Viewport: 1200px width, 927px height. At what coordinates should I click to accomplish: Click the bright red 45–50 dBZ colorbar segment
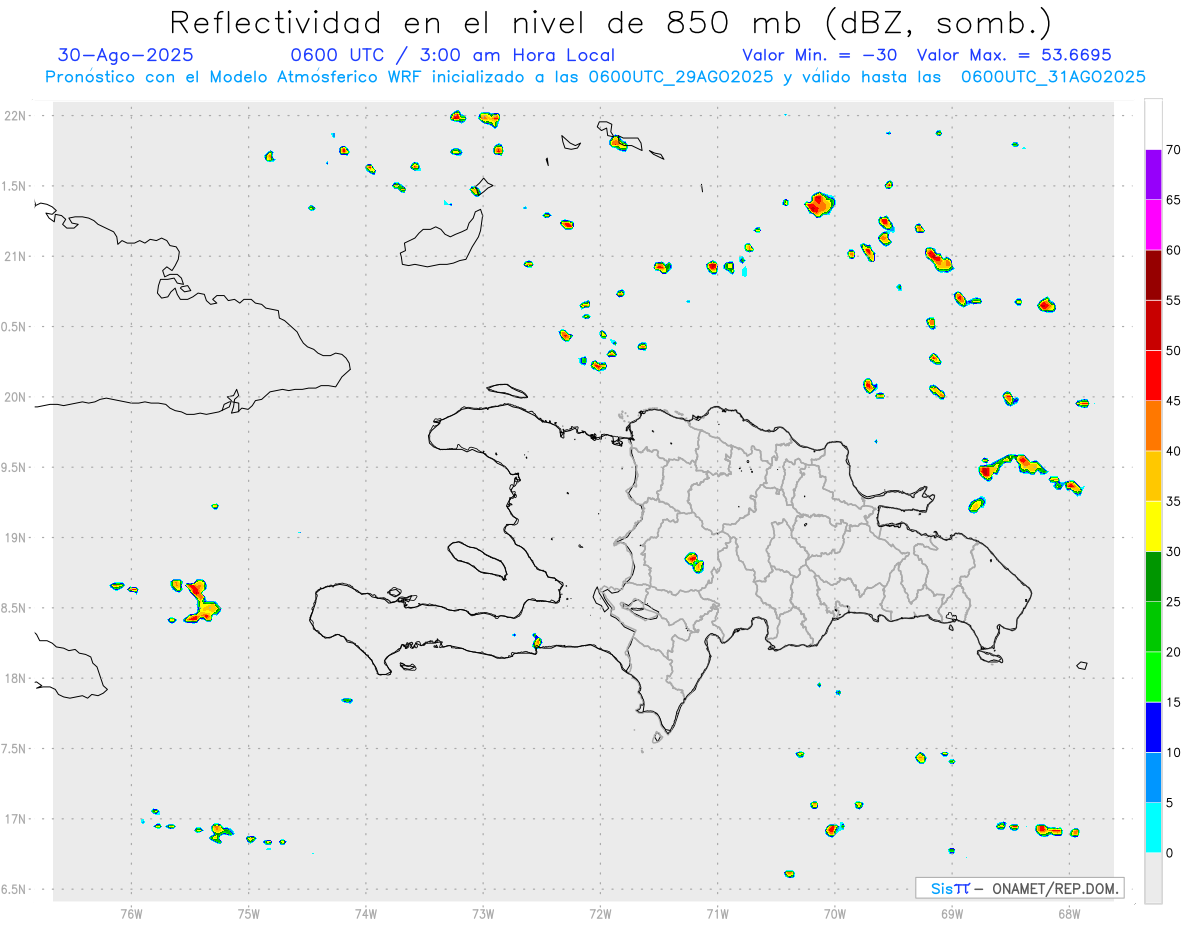tap(1153, 376)
